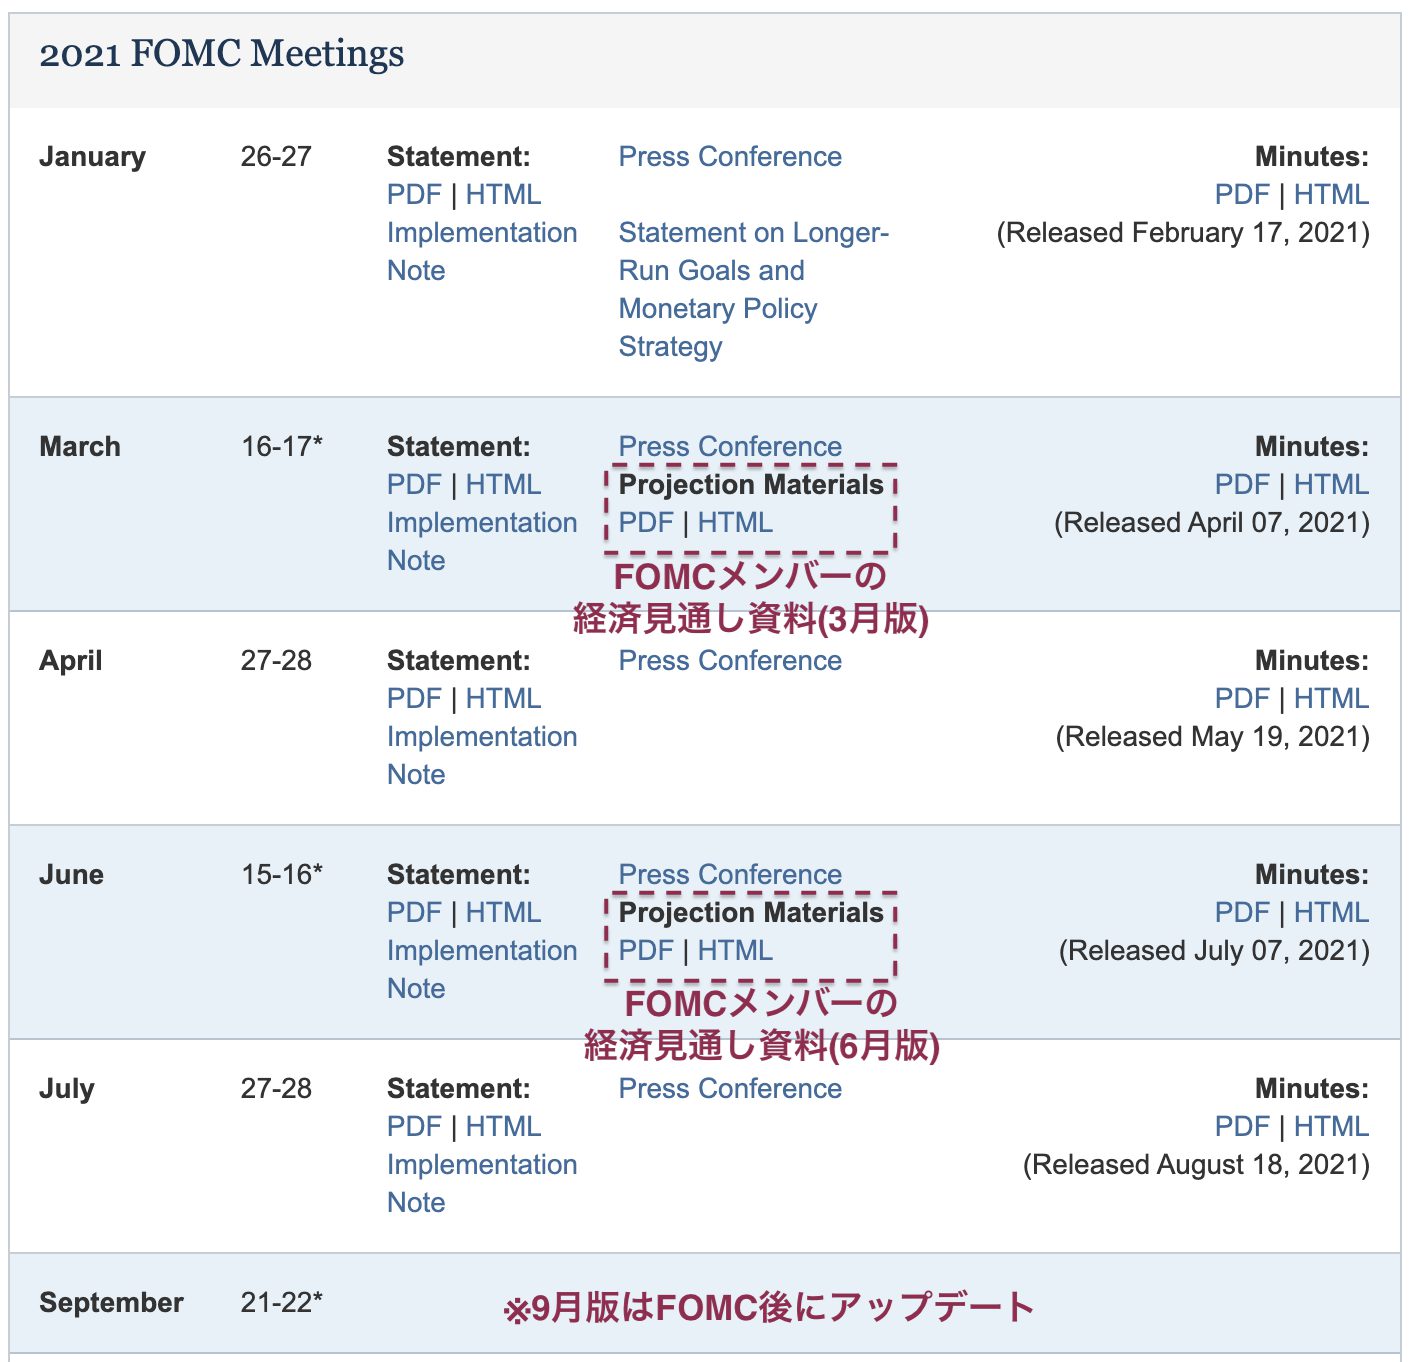Select the 'June' month label
The width and height of the screenshot is (1414, 1362).
tap(71, 875)
